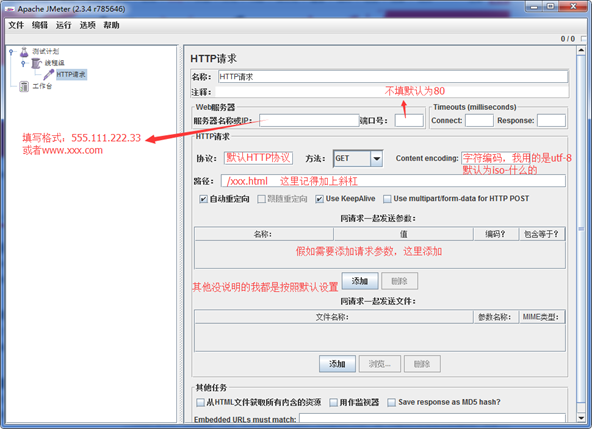
Task: Enable Use multipart/form-data for HTTP POST
Action: click(x=387, y=199)
